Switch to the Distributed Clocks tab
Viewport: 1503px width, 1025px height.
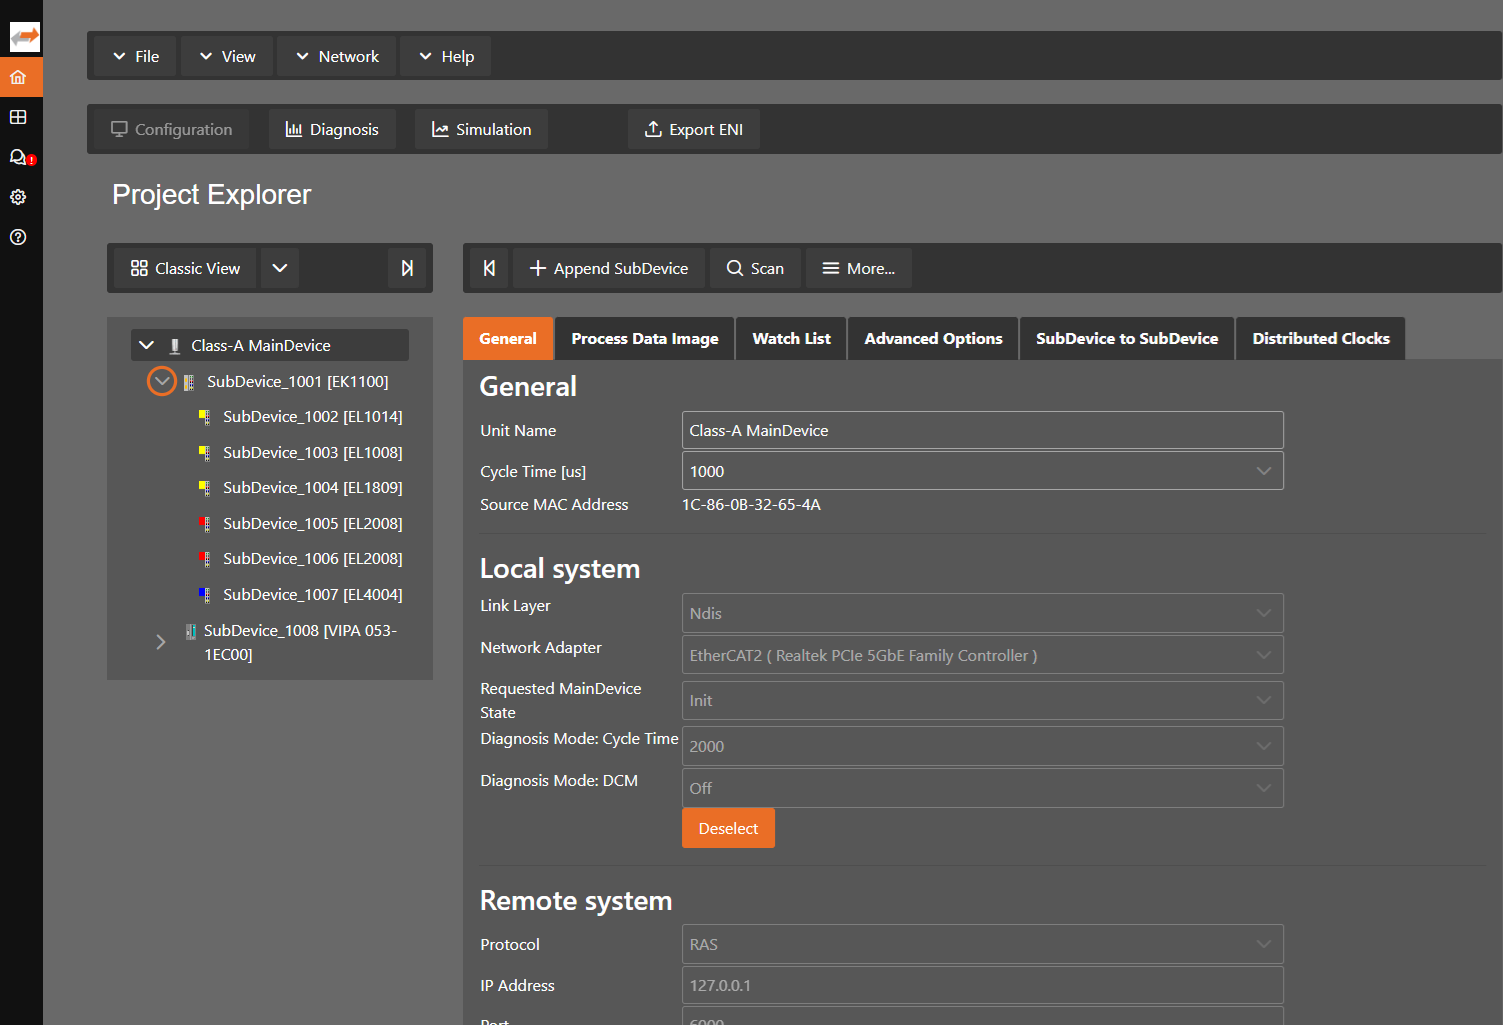(x=1320, y=338)
